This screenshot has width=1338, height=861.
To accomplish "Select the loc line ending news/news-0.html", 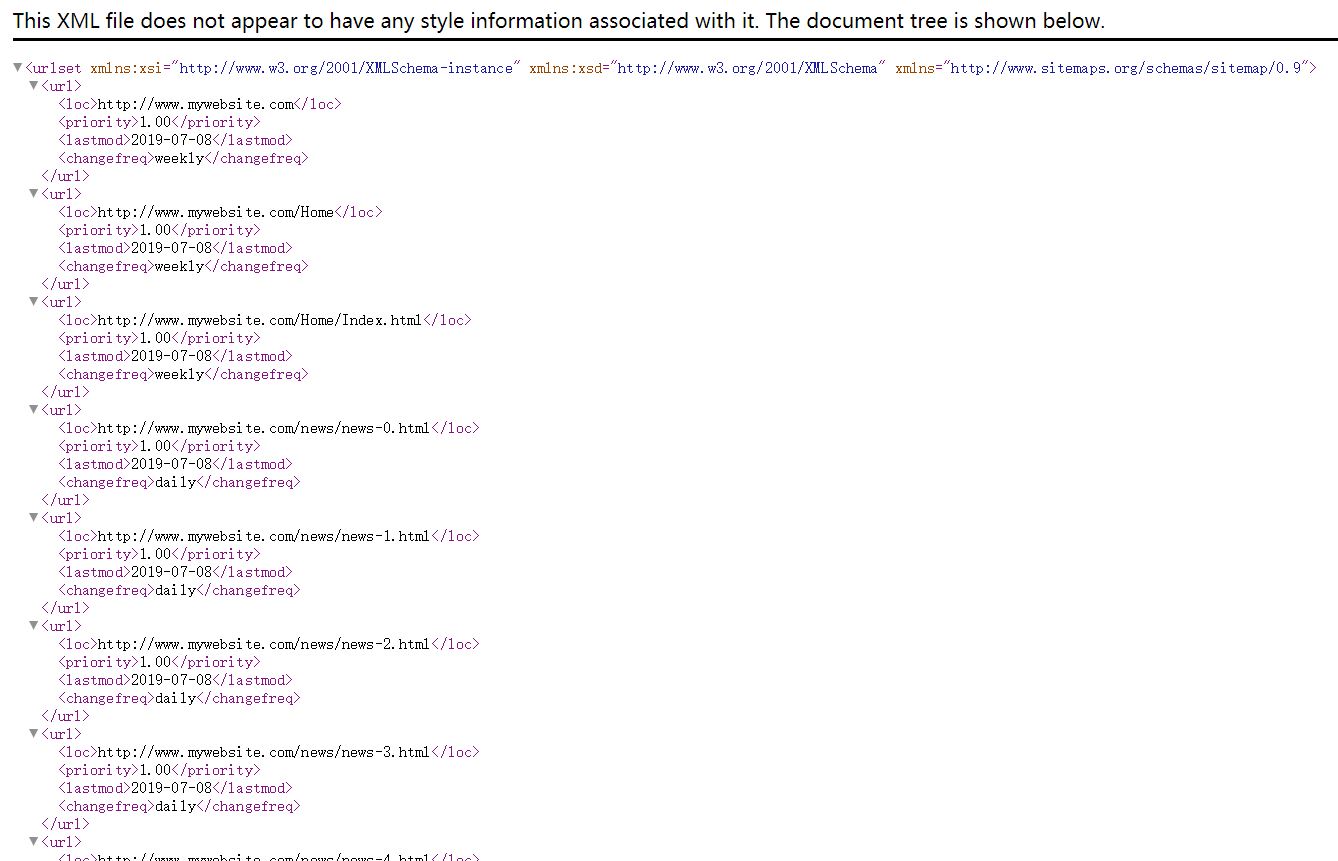I will pyautogui.click(x=268, y=428).
